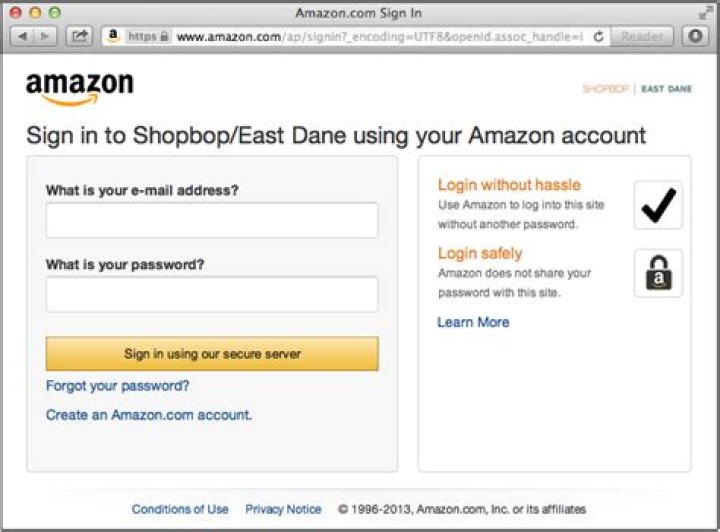Click the black checkmark icon
Image resolution: width=720 pixels, height=532 pixels.
658,205
